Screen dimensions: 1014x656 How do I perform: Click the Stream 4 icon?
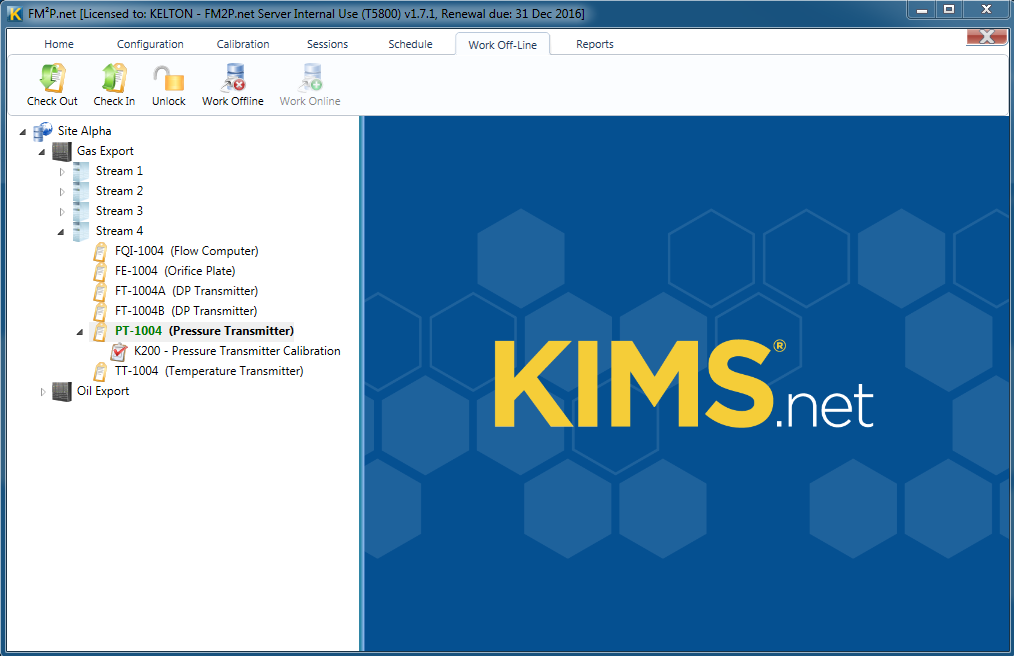coord(81,232)
